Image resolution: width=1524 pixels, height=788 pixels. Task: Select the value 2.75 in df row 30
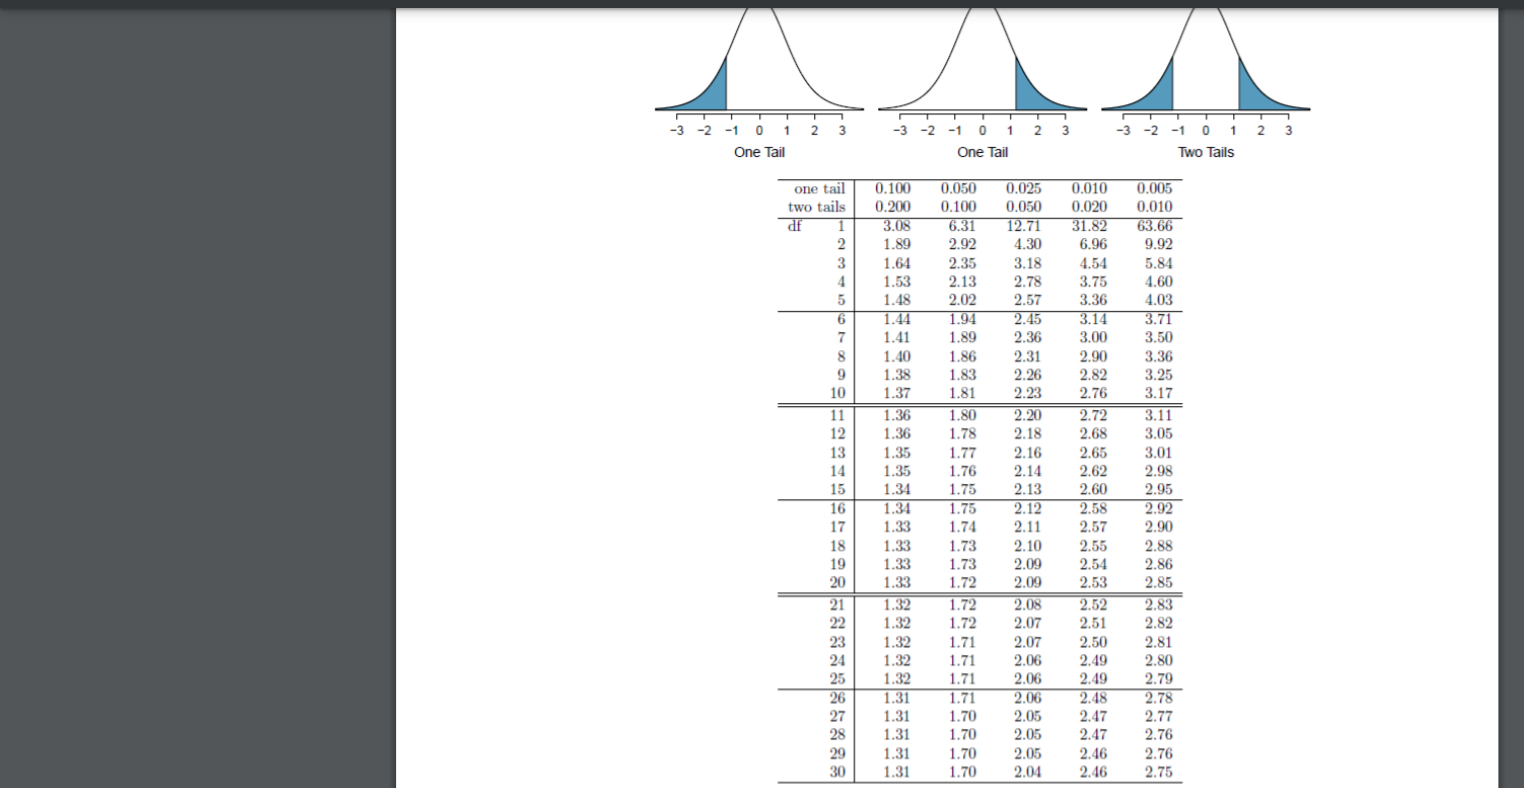coord(1158,771)
